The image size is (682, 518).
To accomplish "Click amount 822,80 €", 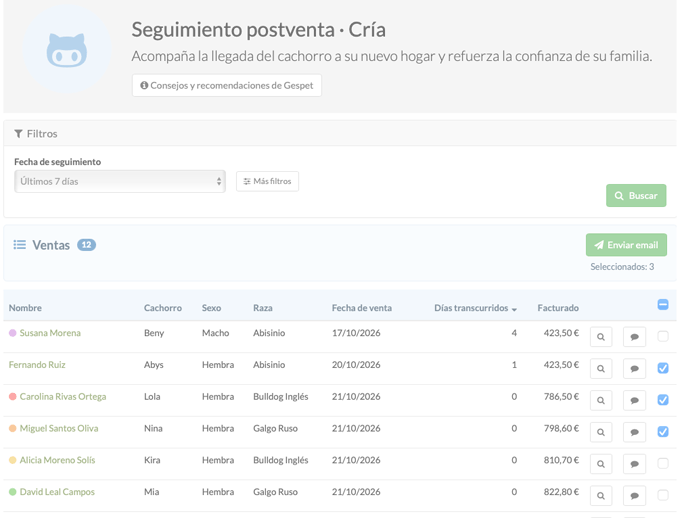I will coord(561,491).
